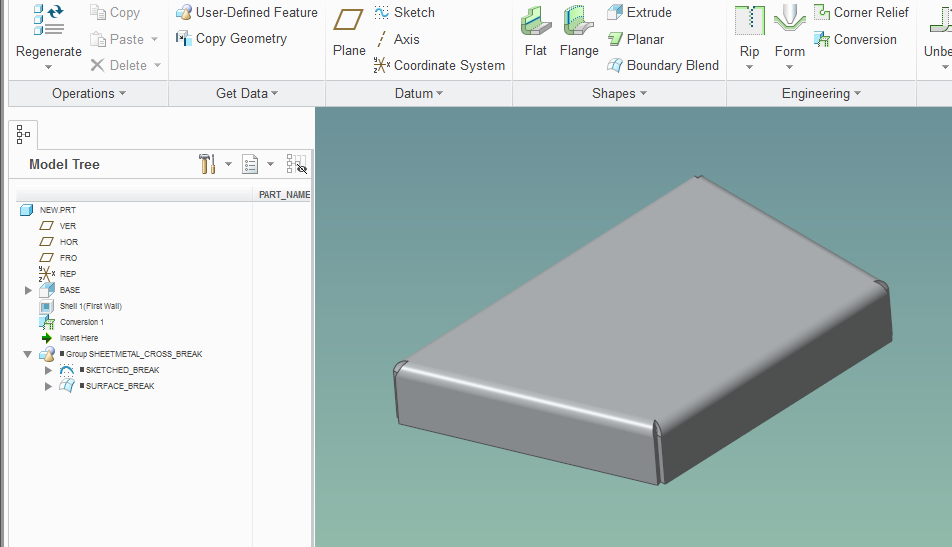Expand the SKETCHED_BREAK feature

pos(47,370)
